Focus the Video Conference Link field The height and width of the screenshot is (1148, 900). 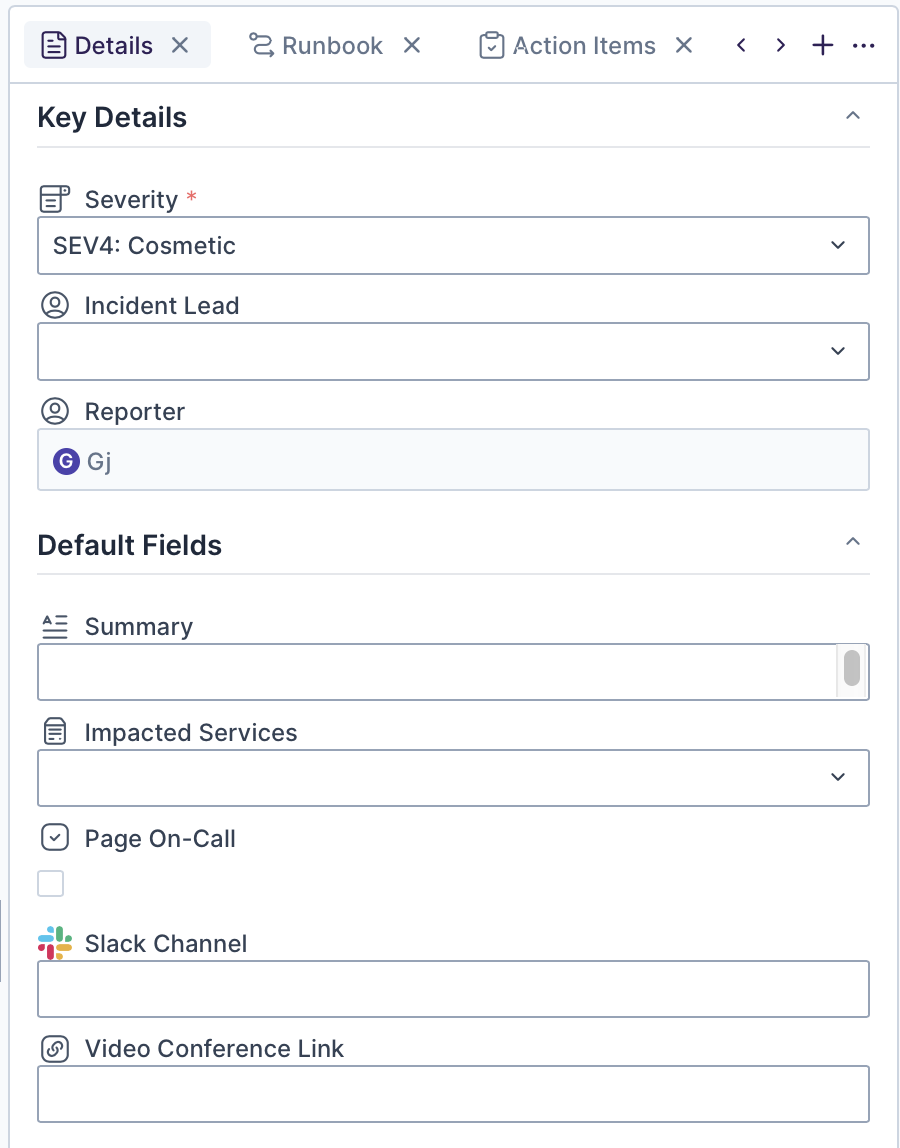point(453,1094)
